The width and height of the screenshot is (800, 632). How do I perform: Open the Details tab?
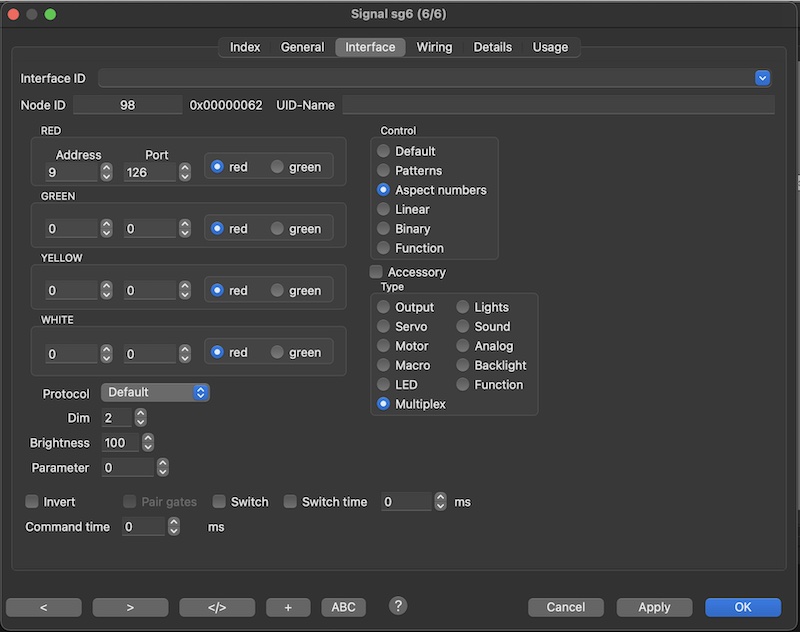click(492, 47)
